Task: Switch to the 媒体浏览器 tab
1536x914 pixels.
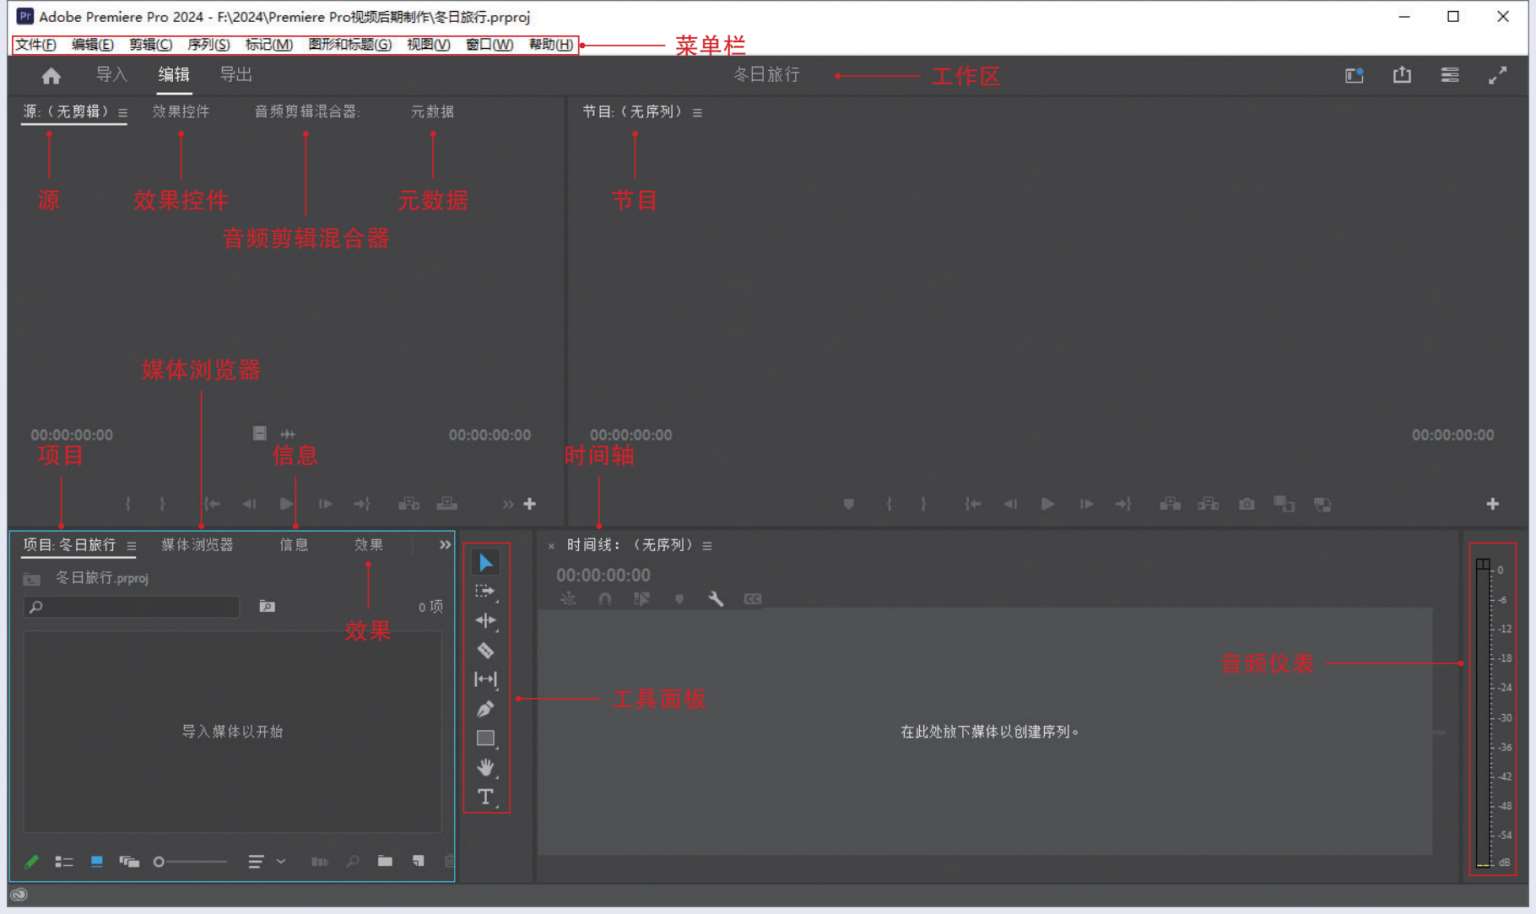Action: point(197,545)
